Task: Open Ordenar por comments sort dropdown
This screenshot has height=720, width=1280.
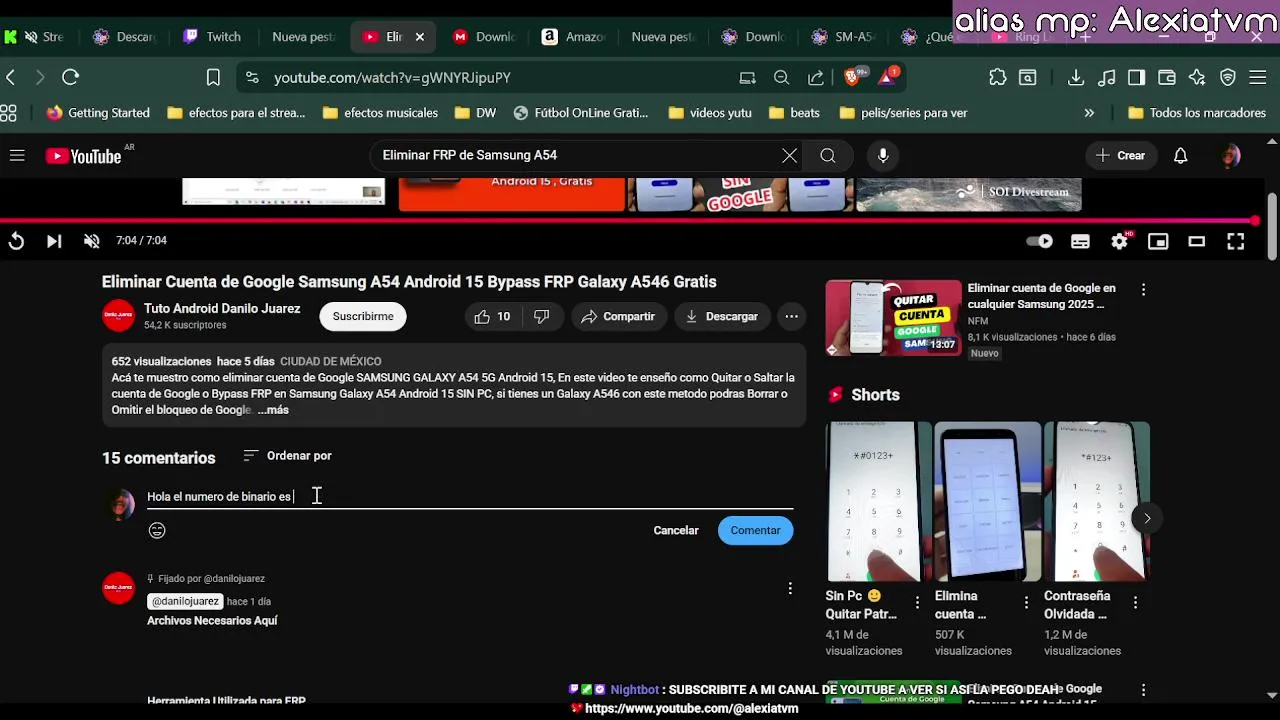Action: pos(287,456)
